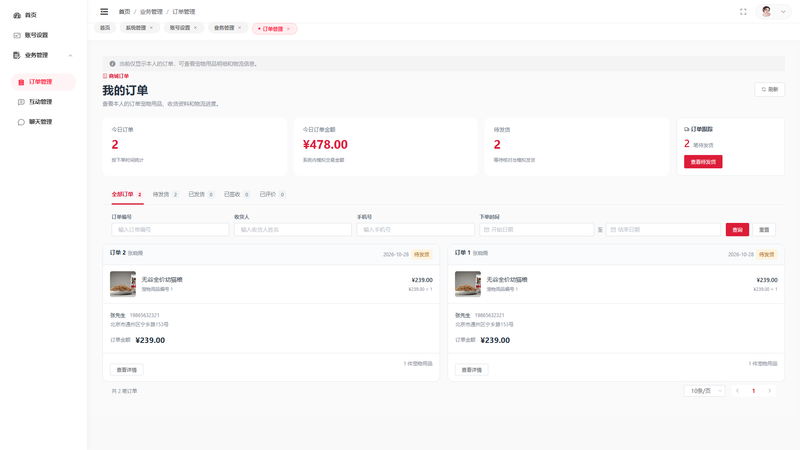Click 查看详情 button on 订单 1
Screen dimensions: 800x450
point(471,370)
